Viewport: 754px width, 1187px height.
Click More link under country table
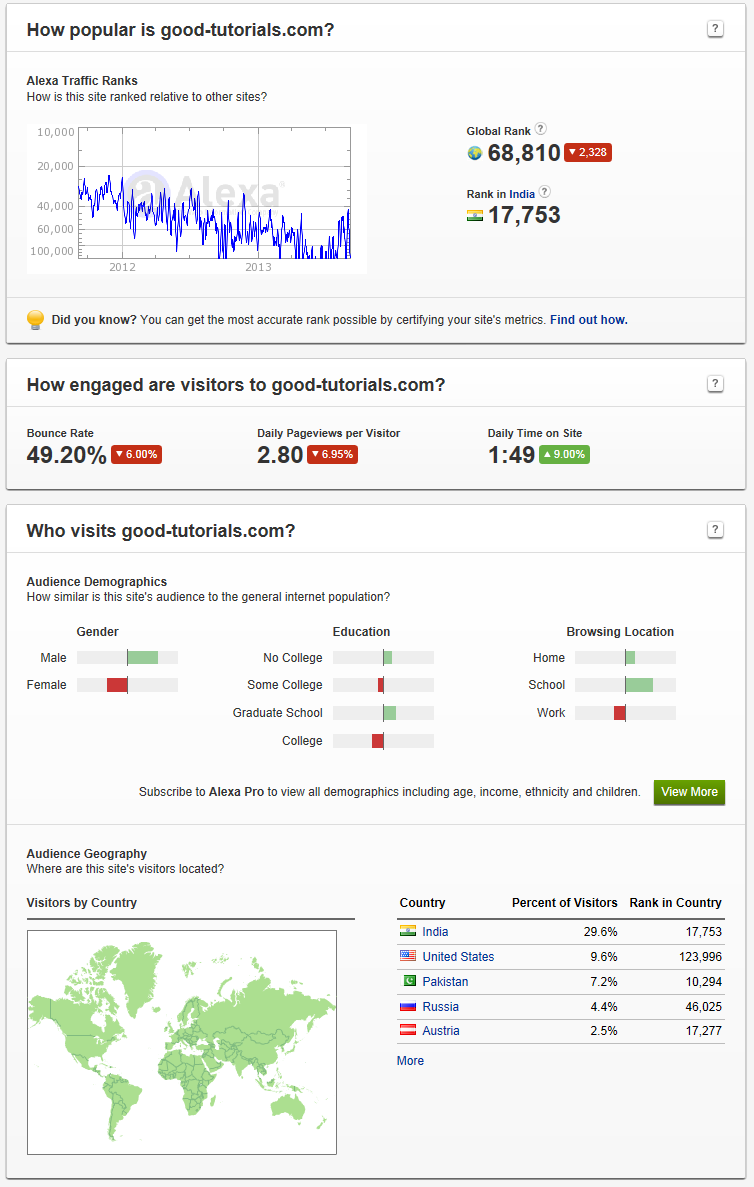(410, 1061)
